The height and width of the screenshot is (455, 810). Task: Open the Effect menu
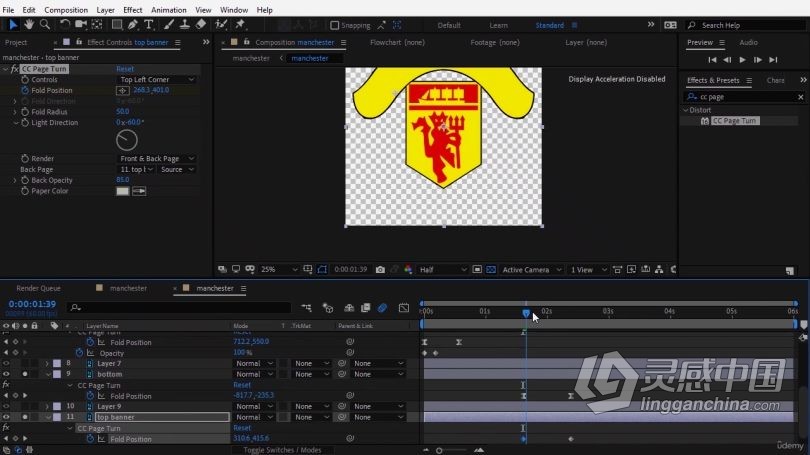click(x=133, y=10)
